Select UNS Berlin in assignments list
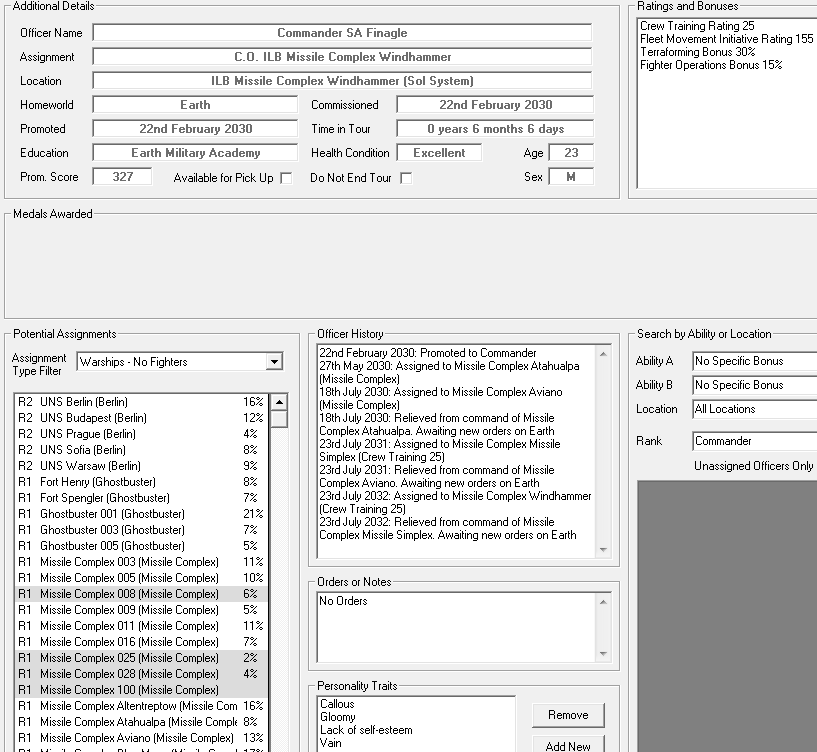 [x=141, y=402]
